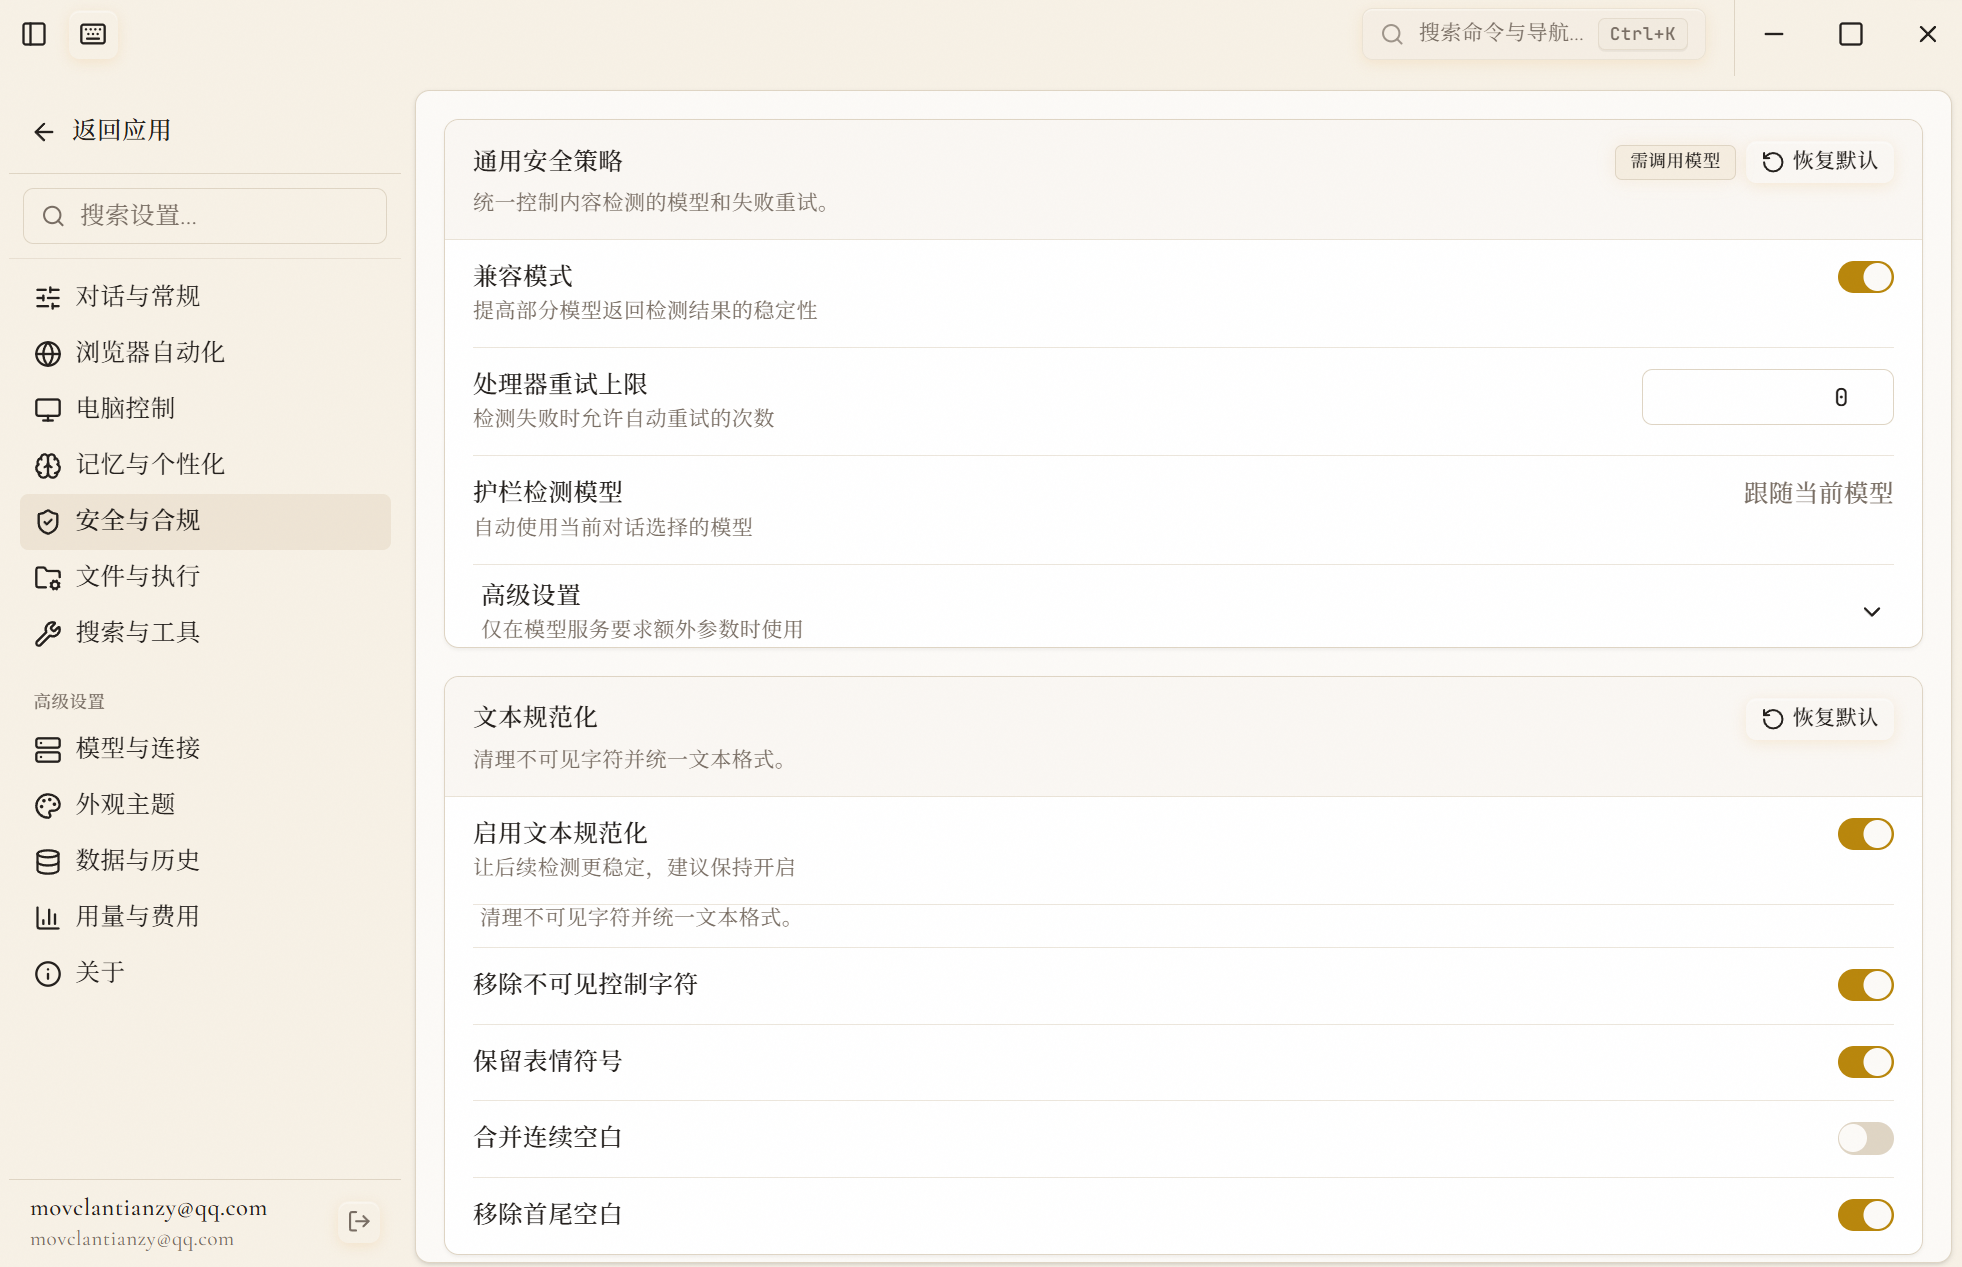Click the brain icon for 记忆与个性化
Image resolution: width=1962 pixels, height=1267 pixels.
(48, 465)
